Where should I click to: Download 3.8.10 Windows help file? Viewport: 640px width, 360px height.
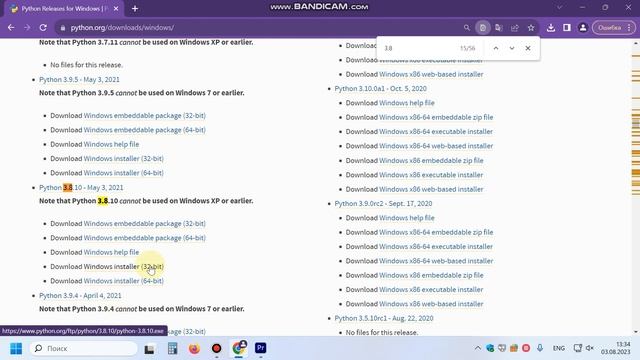tap(111, 252)
